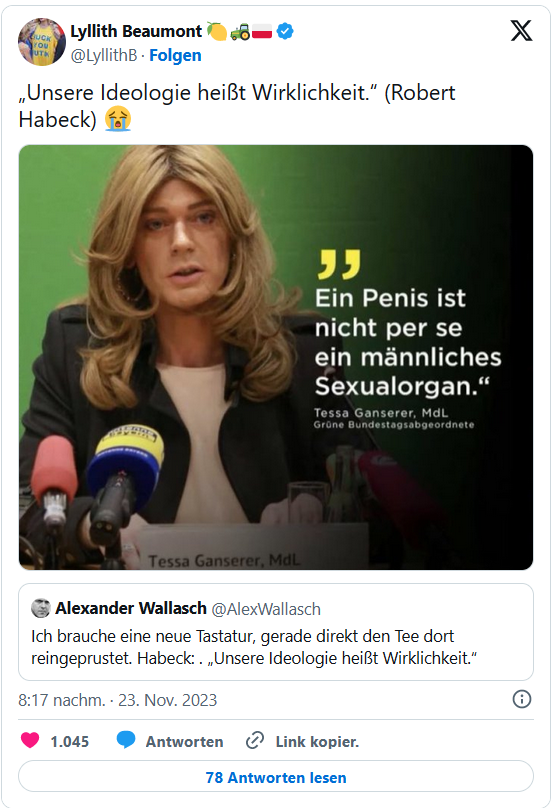Open the @LyllithB handle
551x808 pixels.
click(x=104, y=55)
